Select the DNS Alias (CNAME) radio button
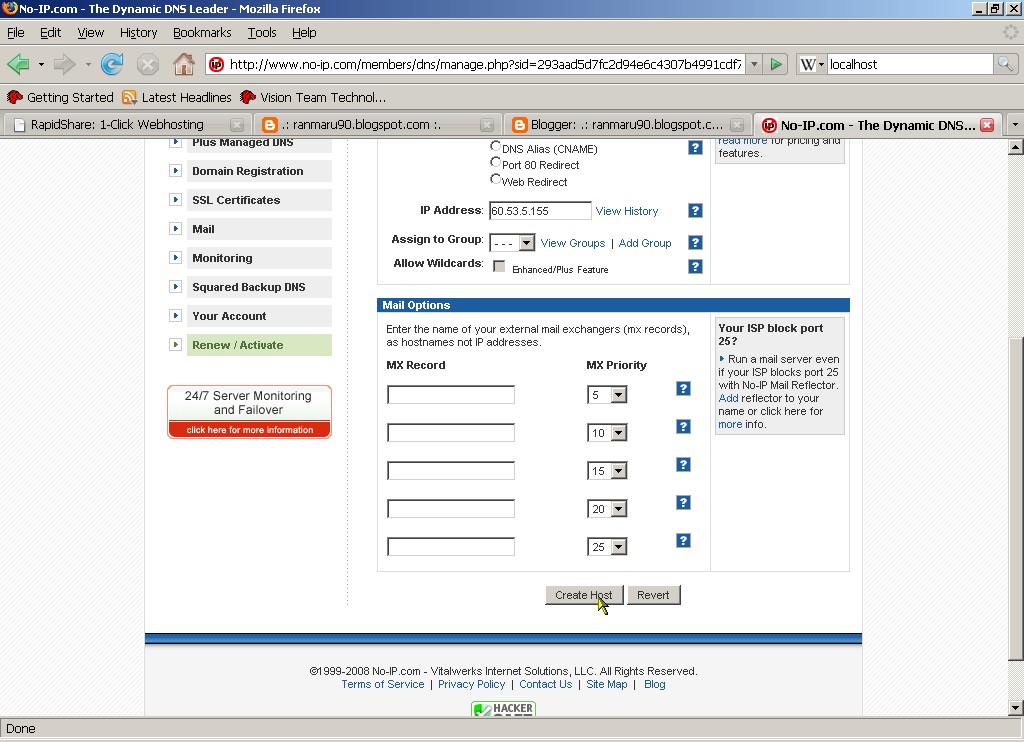This screenshot has width=1024, height=742. point(496,146)
